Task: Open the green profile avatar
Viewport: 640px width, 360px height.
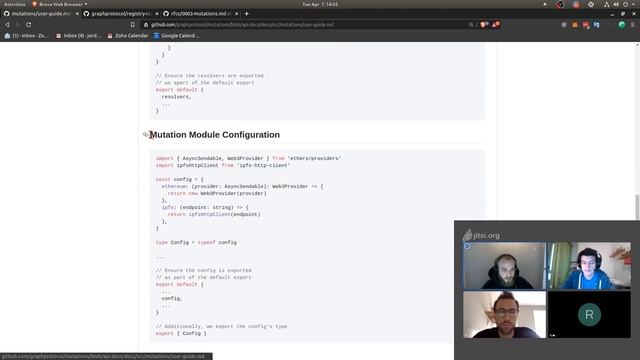Action: [622, 25]
